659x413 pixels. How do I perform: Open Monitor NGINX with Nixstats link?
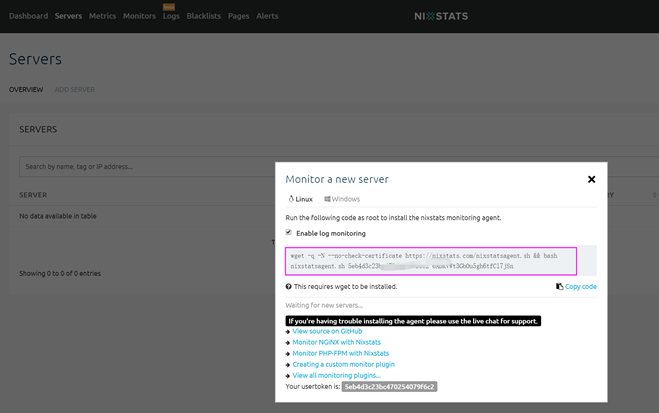(336, 342)
